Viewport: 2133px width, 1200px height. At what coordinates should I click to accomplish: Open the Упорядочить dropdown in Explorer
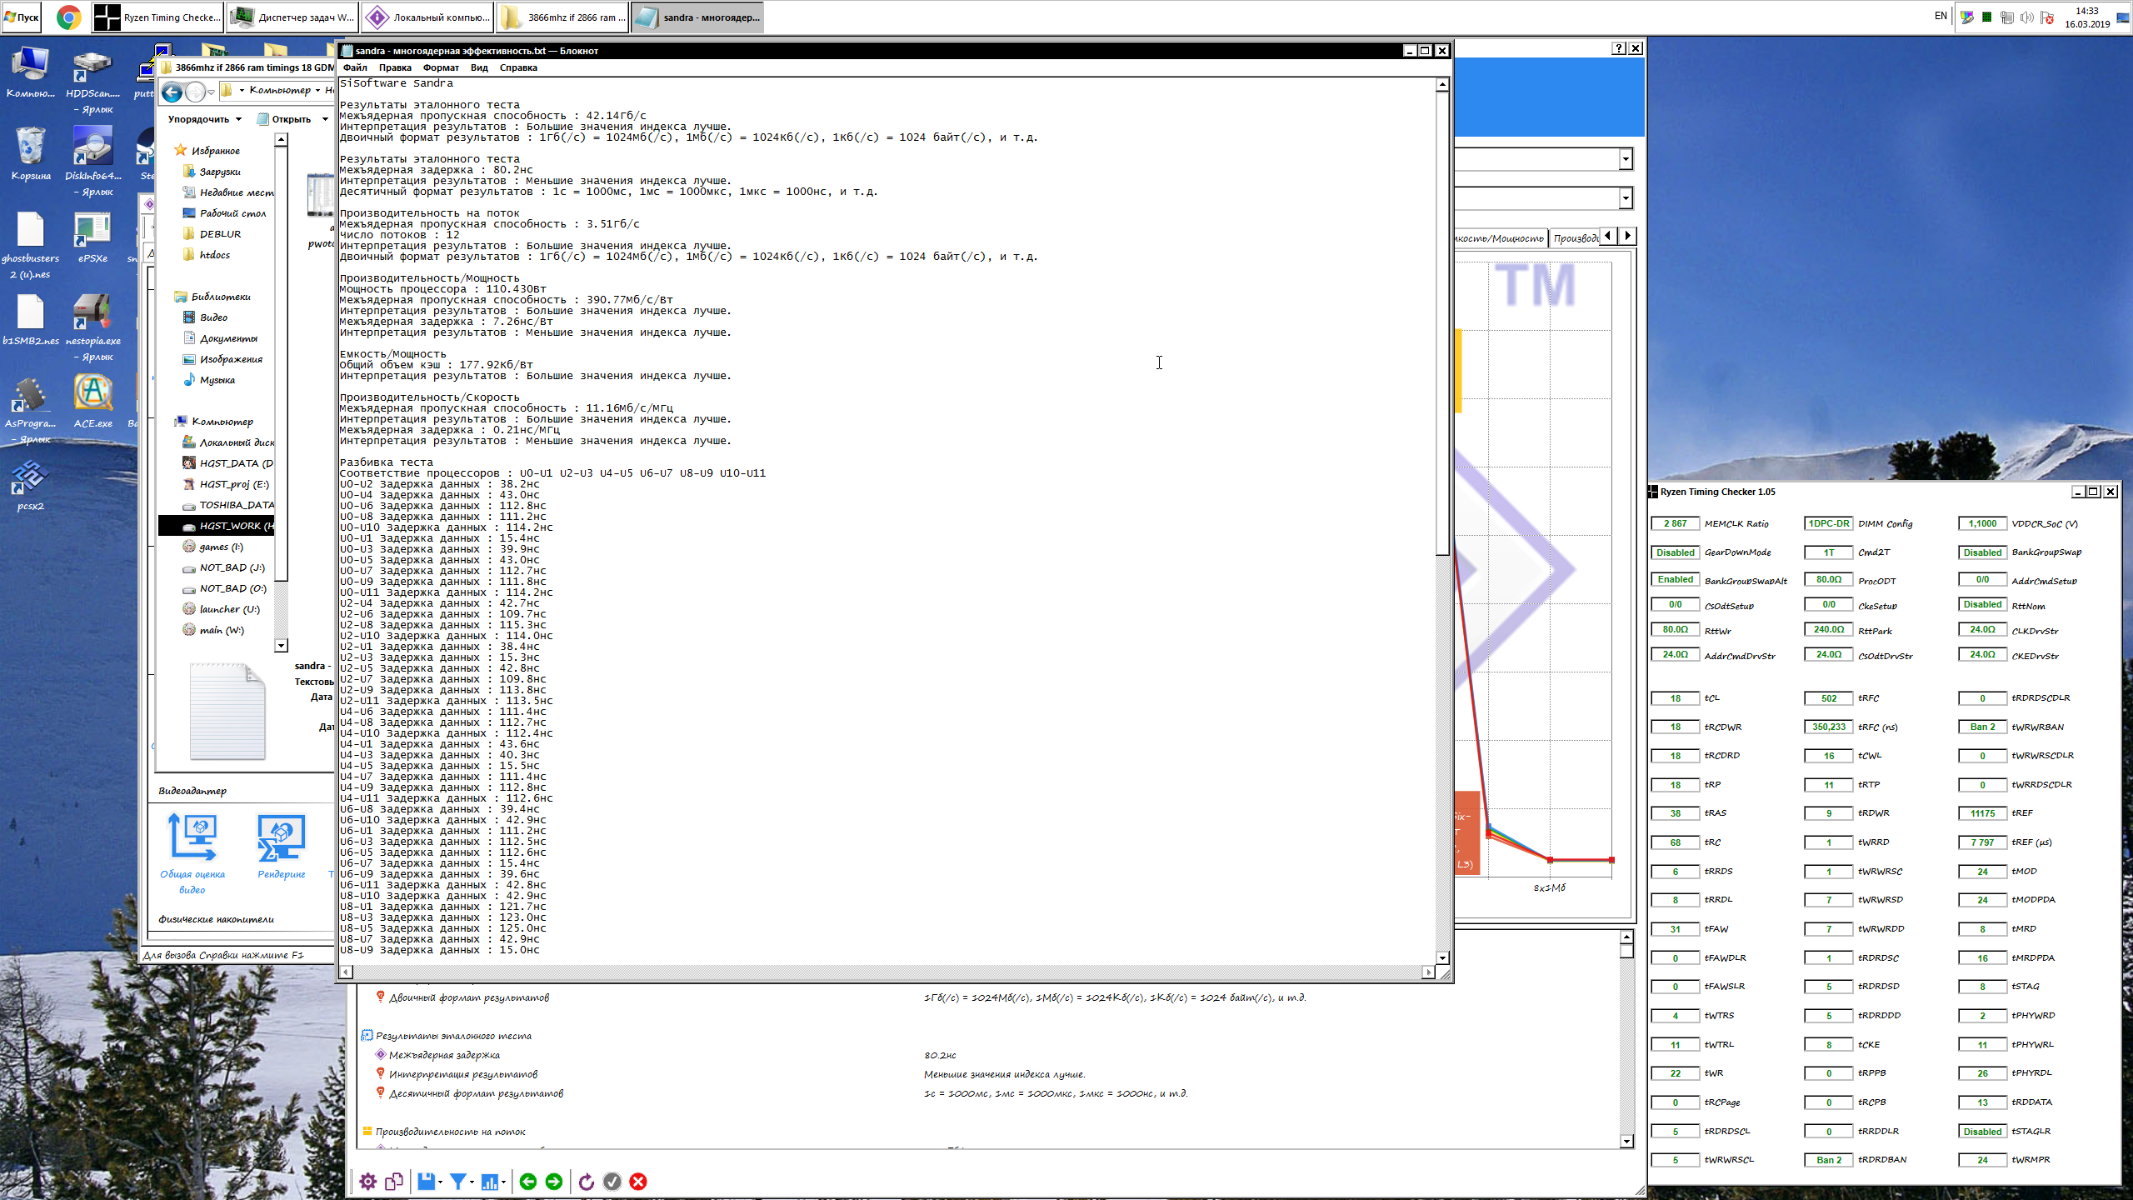[x=204, y=119]
